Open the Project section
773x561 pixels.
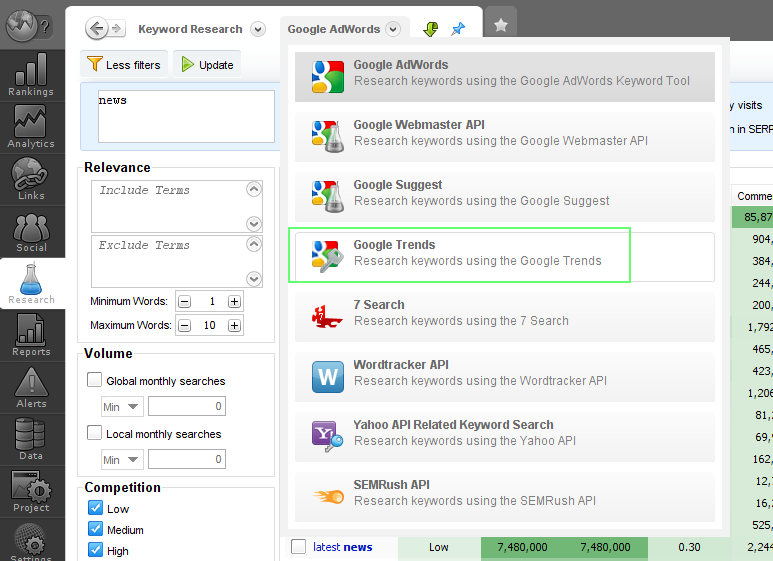[31, 491]
